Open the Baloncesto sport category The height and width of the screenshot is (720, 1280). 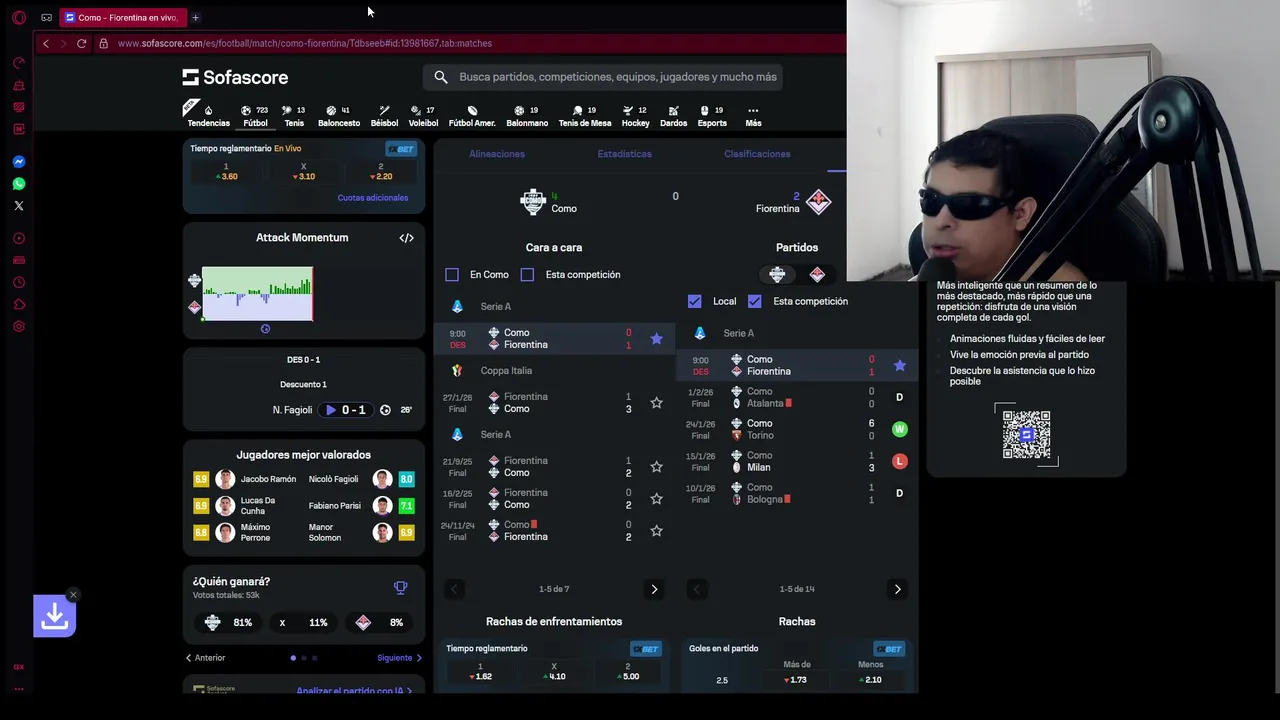[x=339, y=116]
